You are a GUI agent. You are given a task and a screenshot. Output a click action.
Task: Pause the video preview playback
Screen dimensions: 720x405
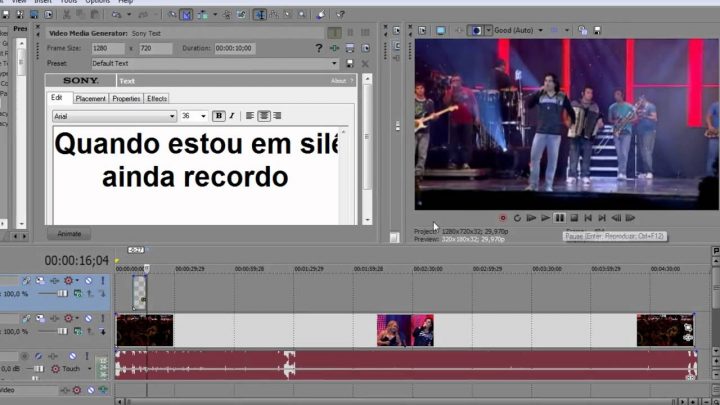(x=559, y=218)
